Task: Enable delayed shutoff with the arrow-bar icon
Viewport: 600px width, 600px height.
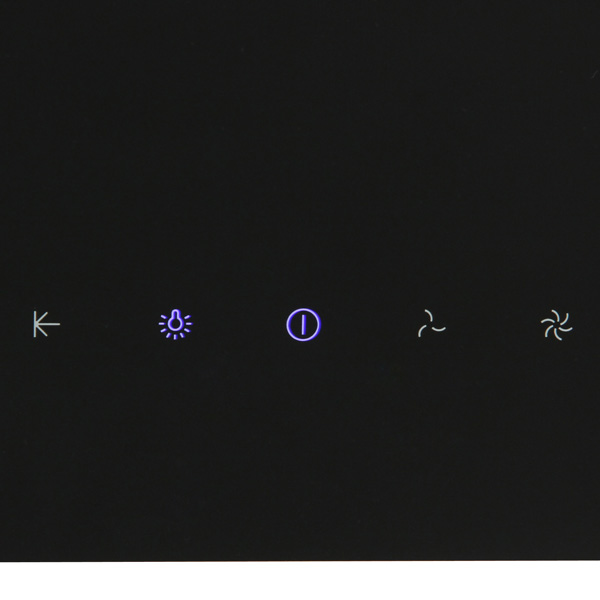Action: coord(47,324)
